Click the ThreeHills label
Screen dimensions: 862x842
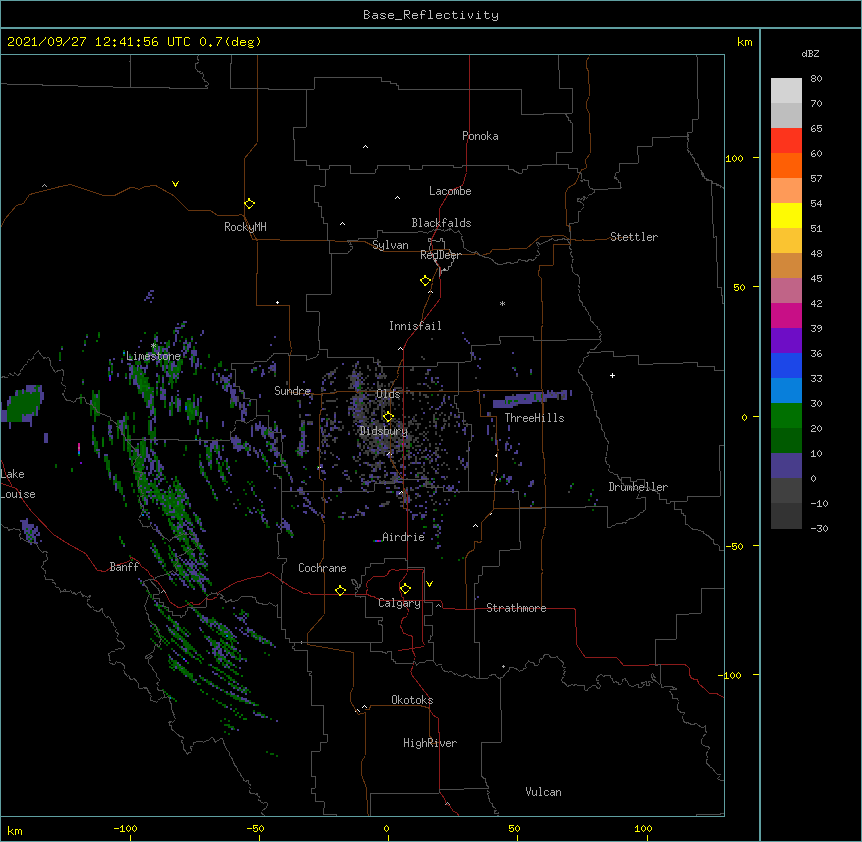(x=534, y=418)
